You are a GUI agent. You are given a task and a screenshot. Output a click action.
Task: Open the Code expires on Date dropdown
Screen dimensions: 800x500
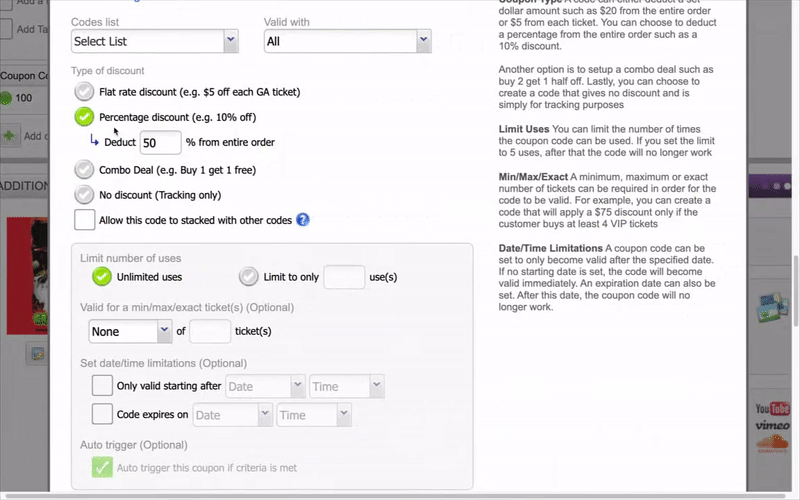[233, 415]
